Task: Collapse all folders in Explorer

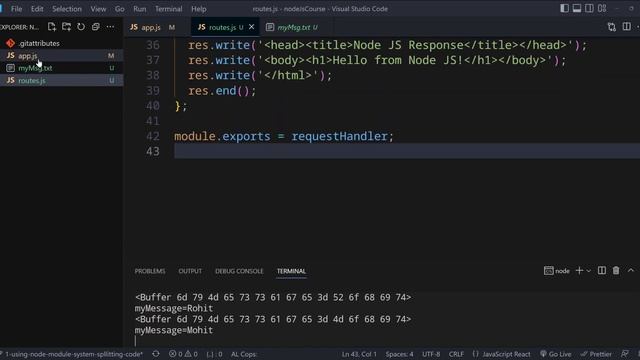Action: pyautogui.click(x=96, y=27)
